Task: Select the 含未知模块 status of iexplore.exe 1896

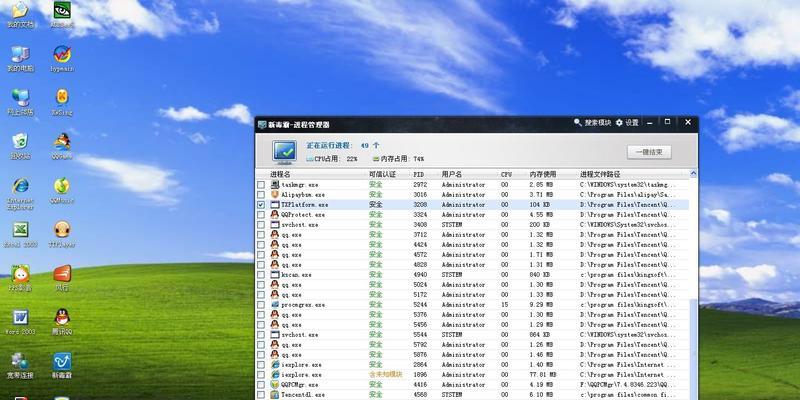Action: pyautogui.click(x=385, y=374)
